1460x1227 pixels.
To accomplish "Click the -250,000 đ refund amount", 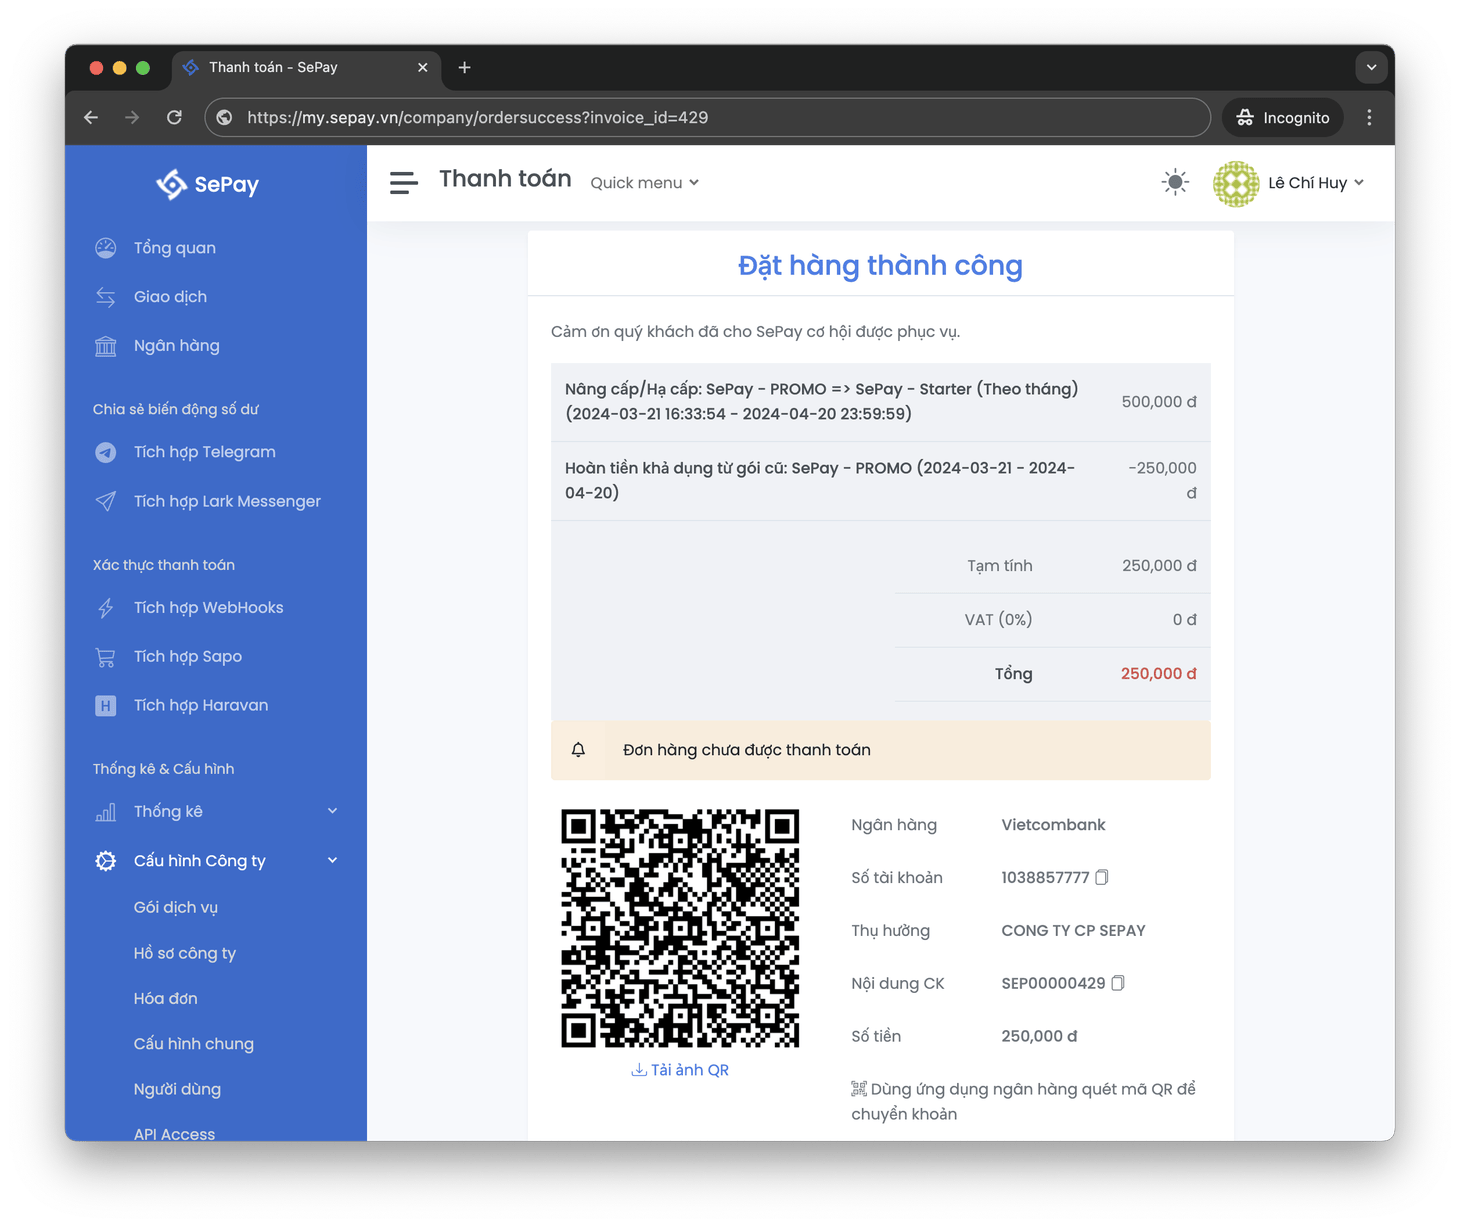I will point(1163,480).
